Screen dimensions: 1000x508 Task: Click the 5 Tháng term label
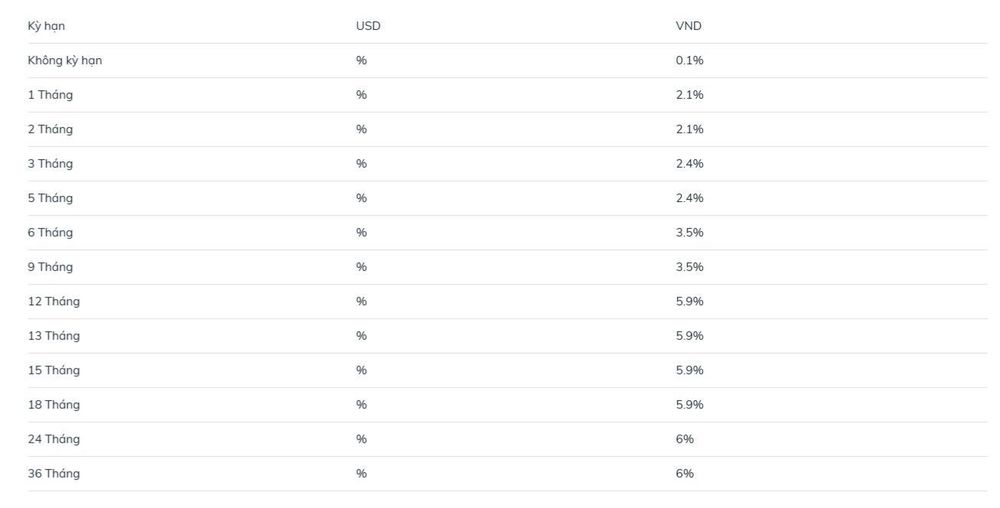(x=50, y=198)
